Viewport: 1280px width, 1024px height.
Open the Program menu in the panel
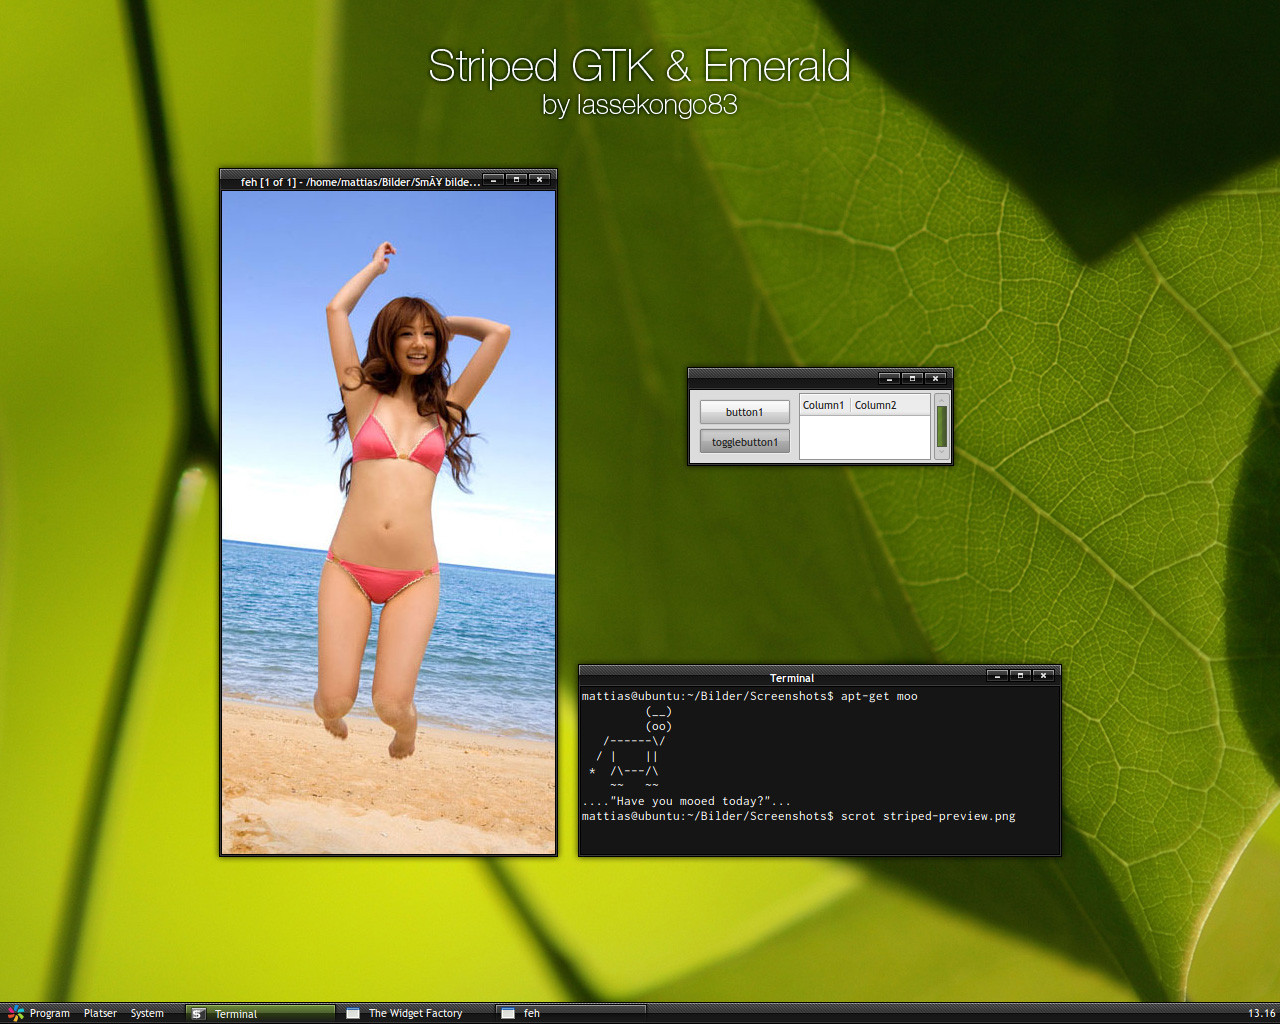click(x=49, y=1013)
